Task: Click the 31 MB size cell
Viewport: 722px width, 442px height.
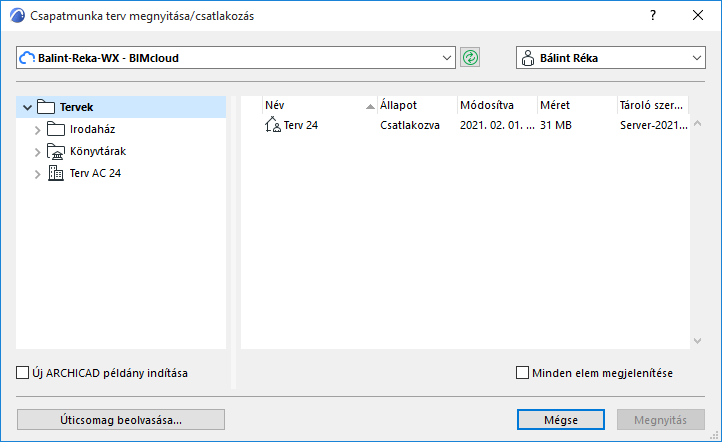Action: point(556,125)
